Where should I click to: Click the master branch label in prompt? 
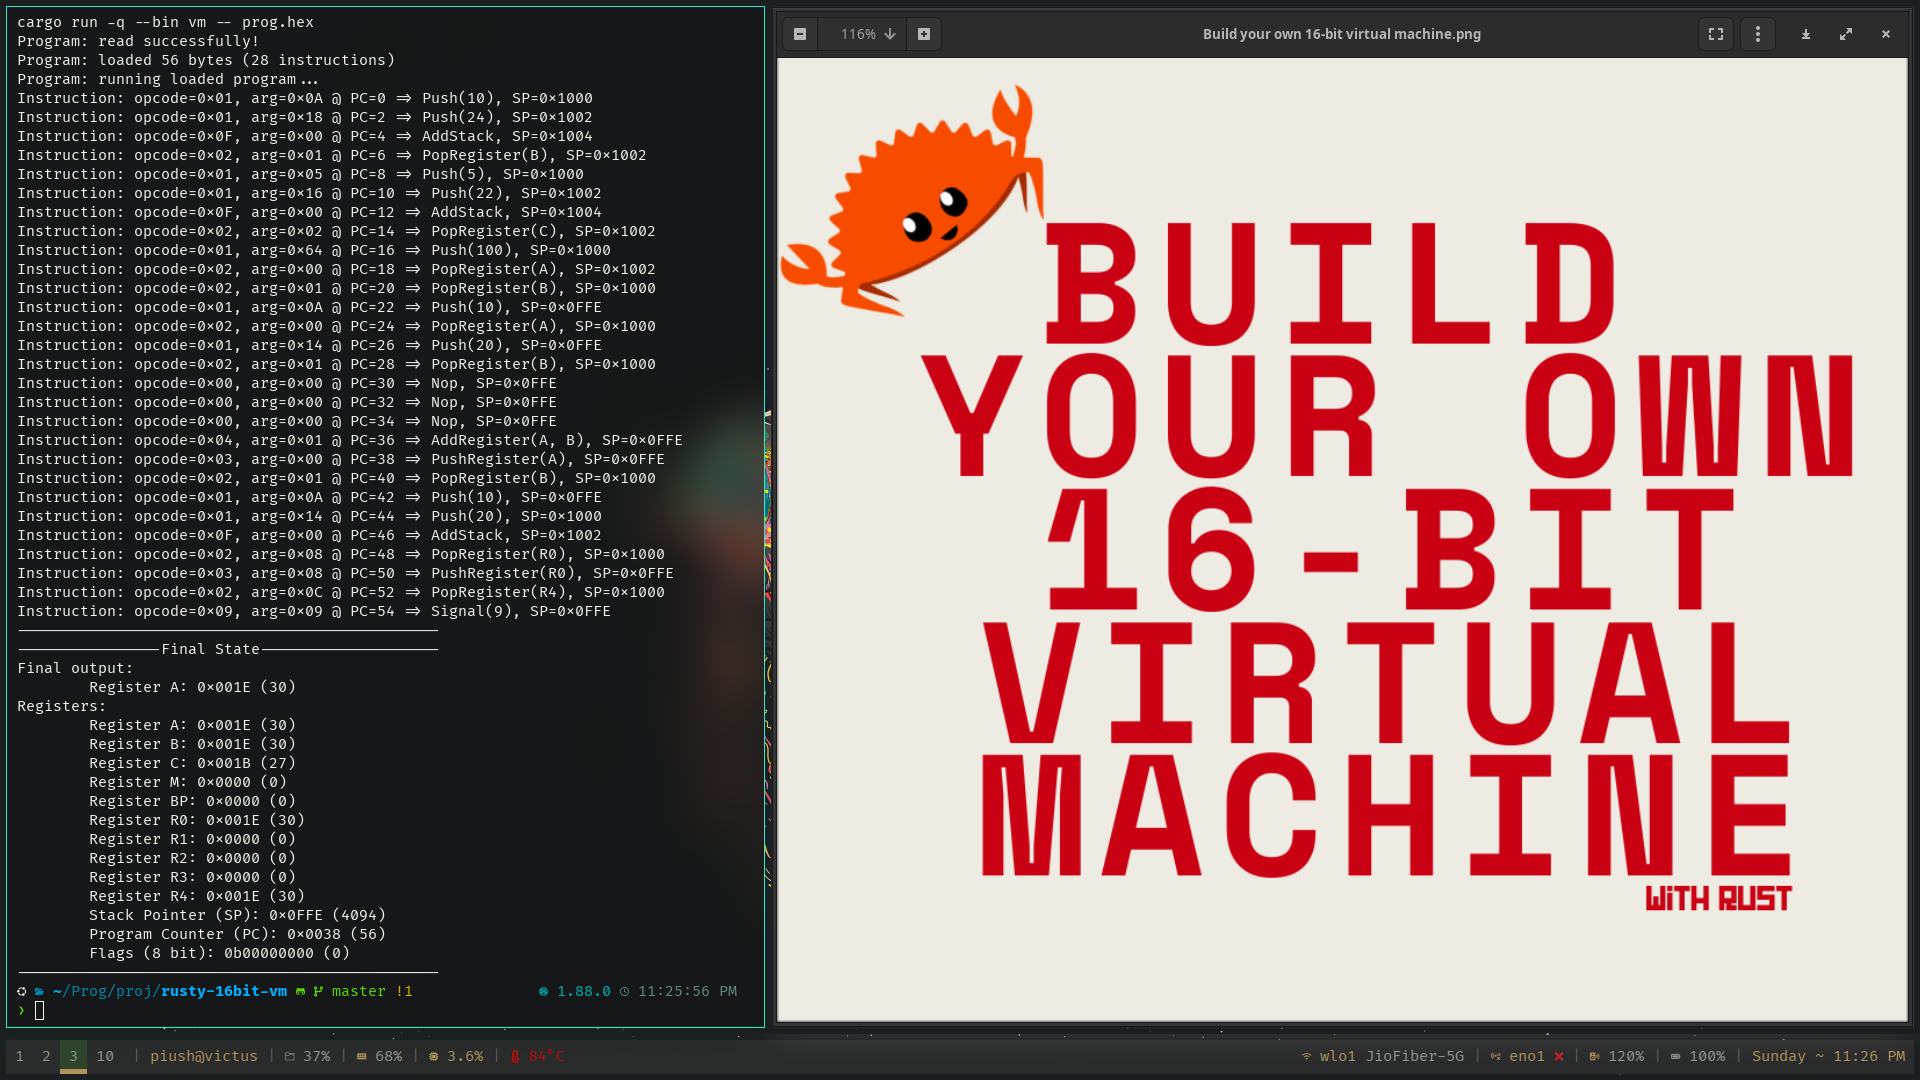pyautogui.click(x=358, y=991)
